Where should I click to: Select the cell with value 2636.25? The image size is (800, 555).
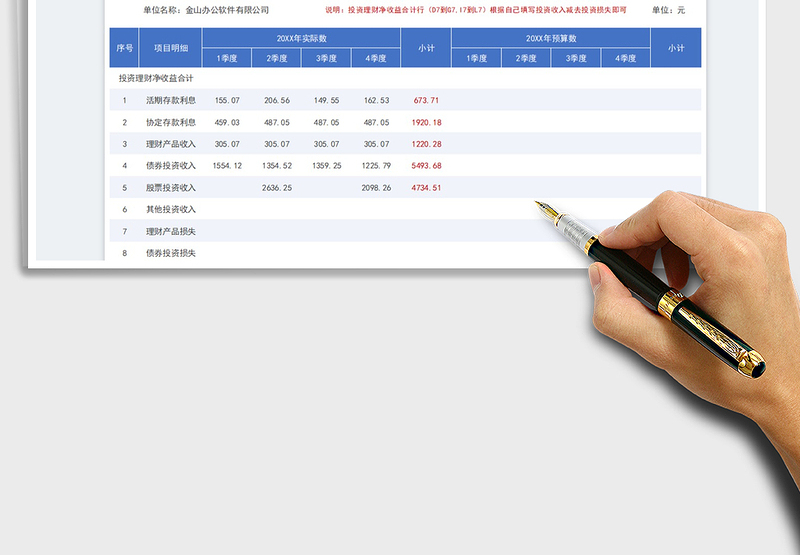point(276,188)
